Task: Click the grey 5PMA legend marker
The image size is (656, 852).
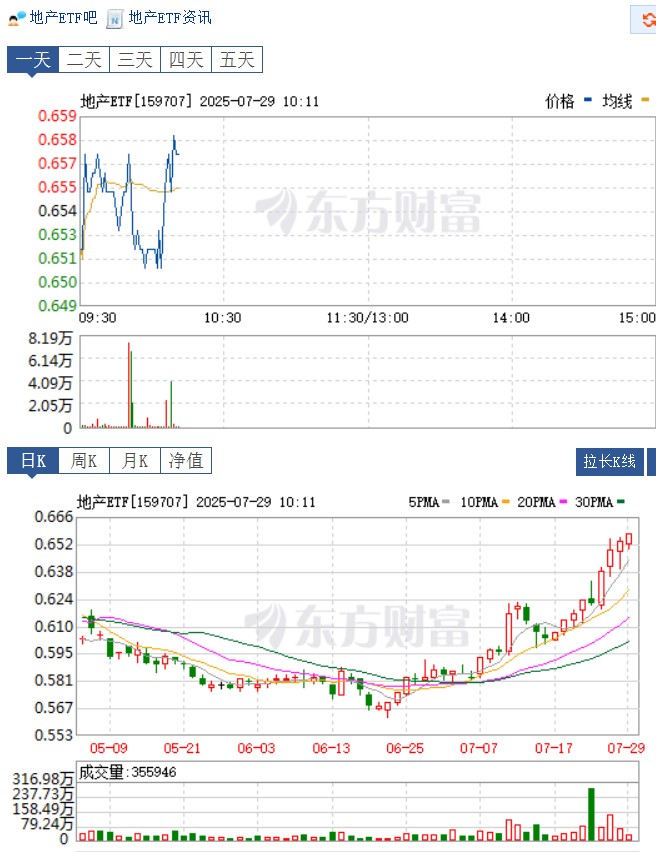Action: (446, 502)
